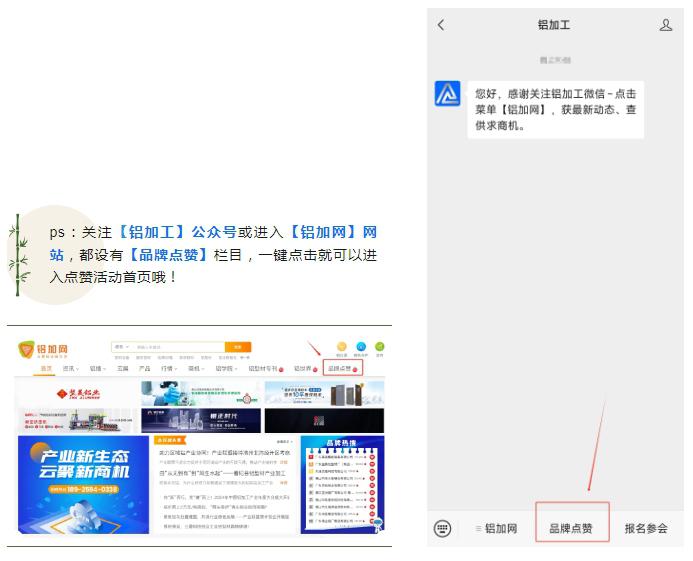Click the orange news section tag
The image size is (693, 561).
(170, 440)
